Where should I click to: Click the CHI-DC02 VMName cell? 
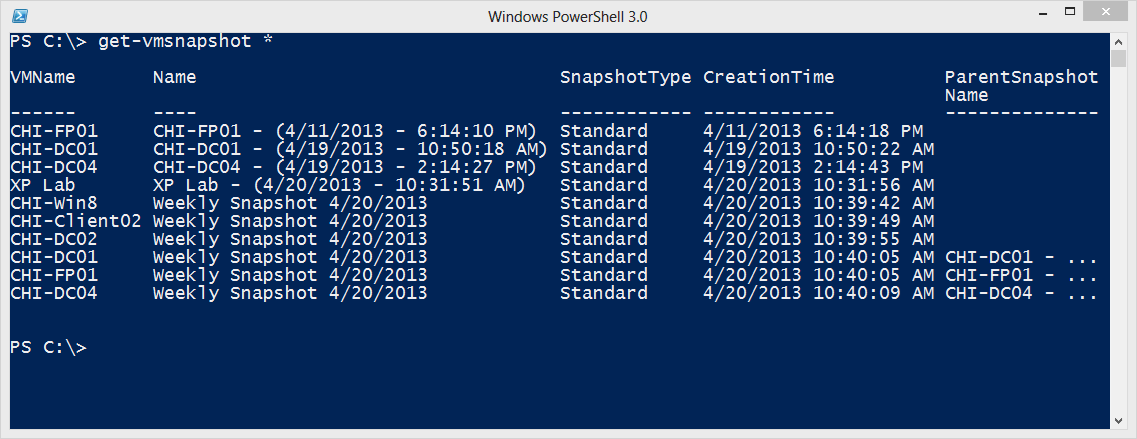[x=54, y=239]
